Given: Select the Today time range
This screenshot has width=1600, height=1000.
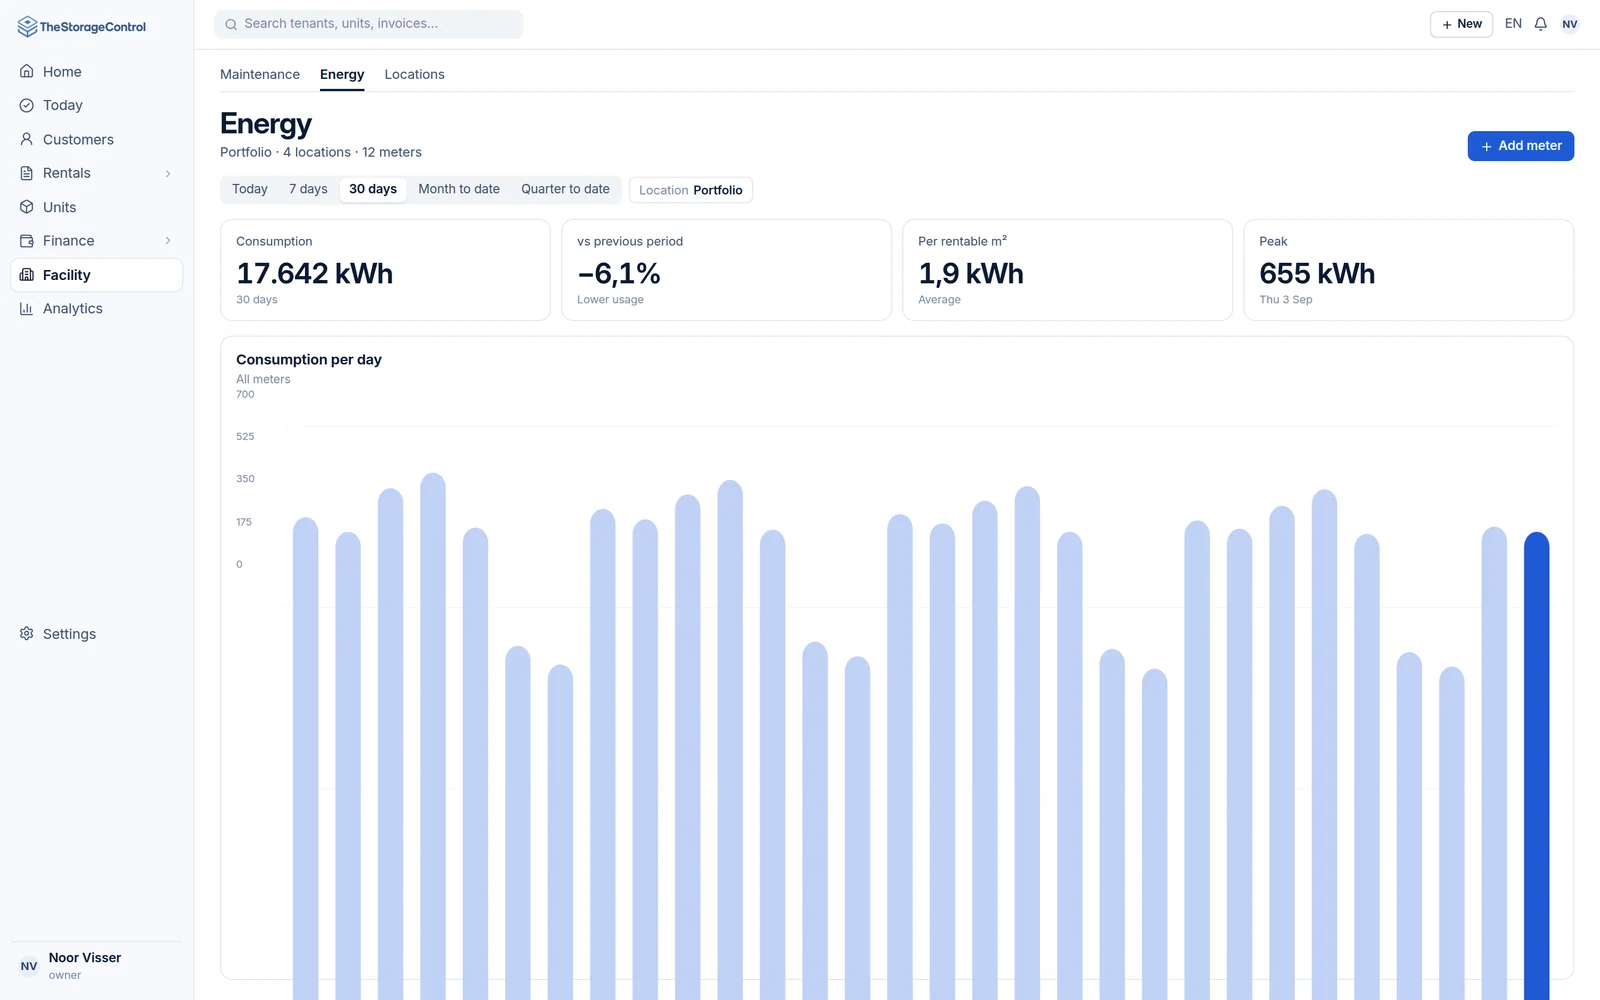Looking at the screenshot, I should pos(250,189).
